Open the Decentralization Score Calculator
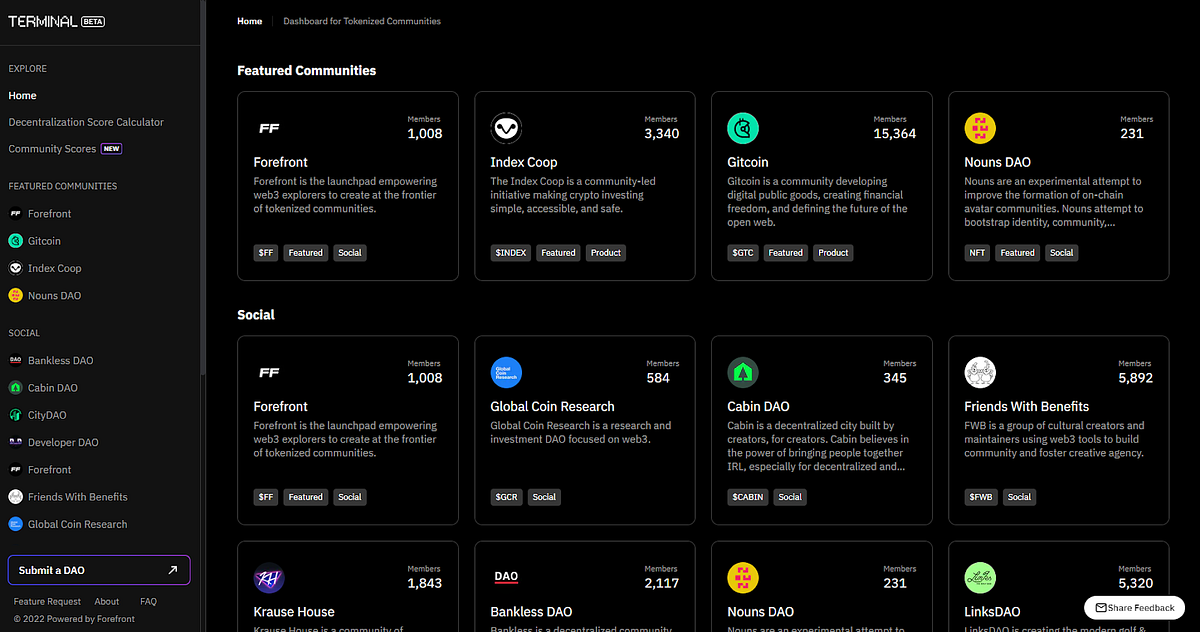1200x632 pixels. tap(85, 121)
